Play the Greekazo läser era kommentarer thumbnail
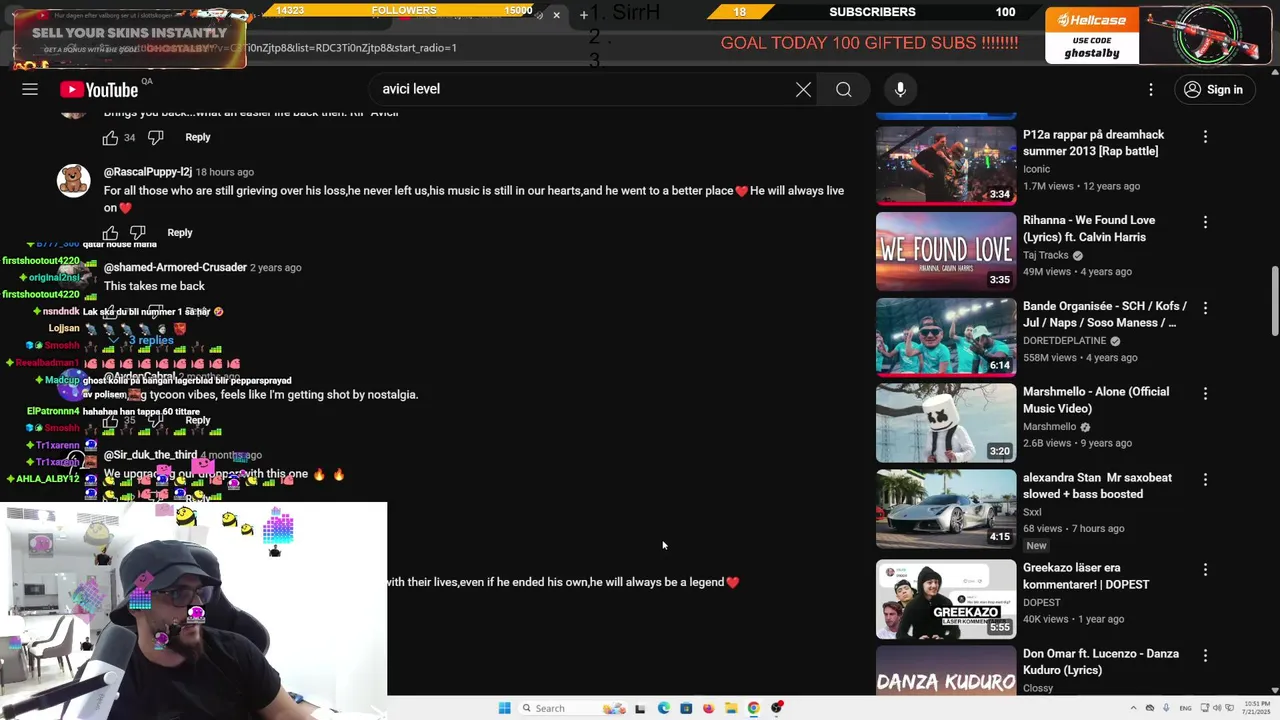 946,599
